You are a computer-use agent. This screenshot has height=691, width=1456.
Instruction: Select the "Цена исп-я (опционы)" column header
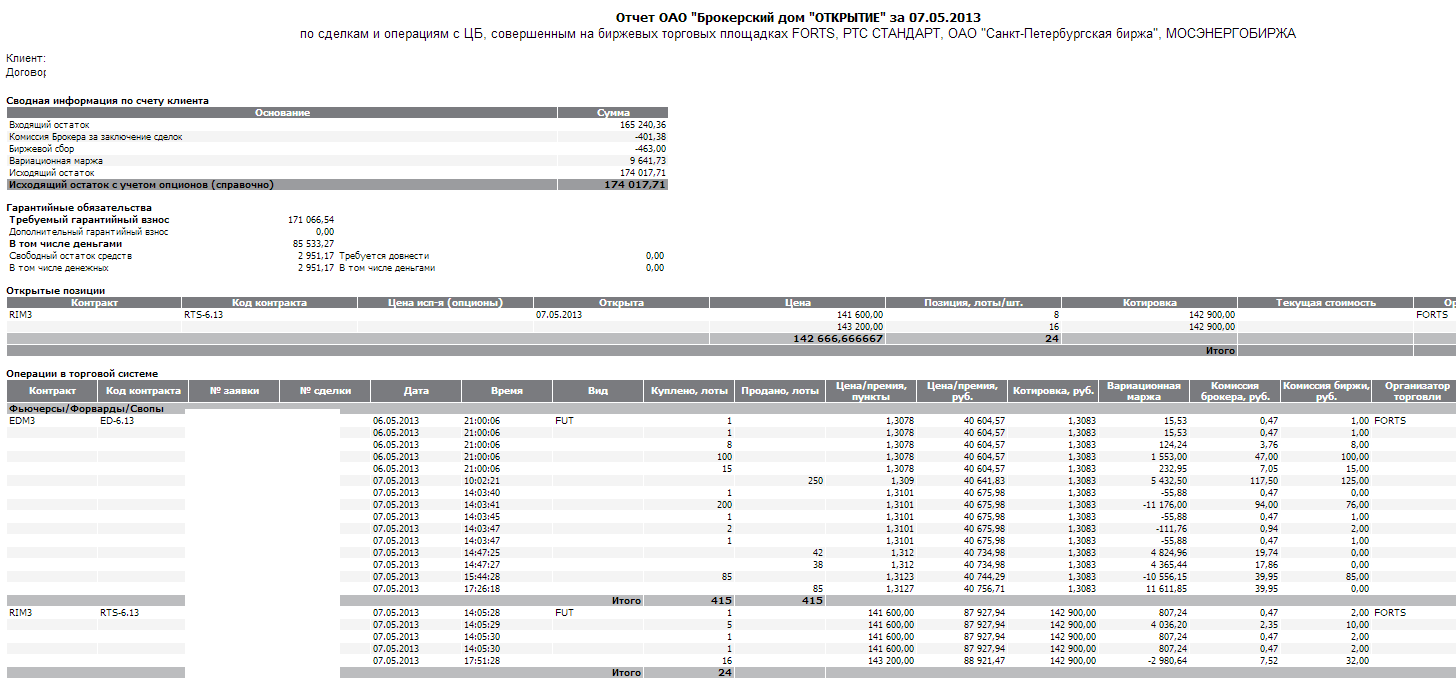tap(445, 303)
